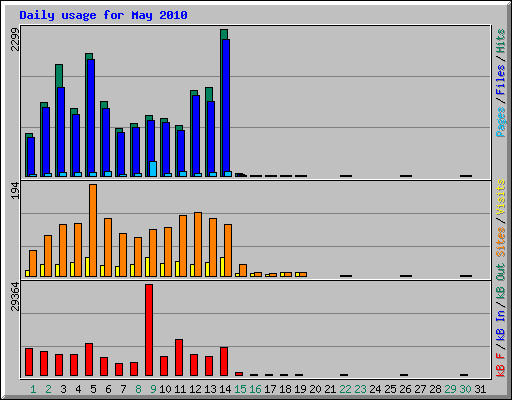Click the x-axis day label 27

[420, 389]
